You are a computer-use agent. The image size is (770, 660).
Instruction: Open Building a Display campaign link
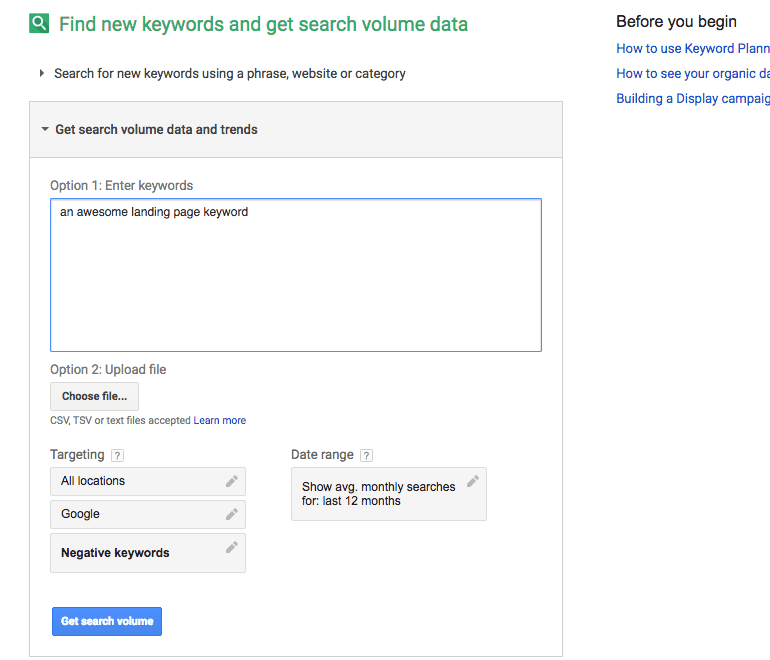click(692, 98)
